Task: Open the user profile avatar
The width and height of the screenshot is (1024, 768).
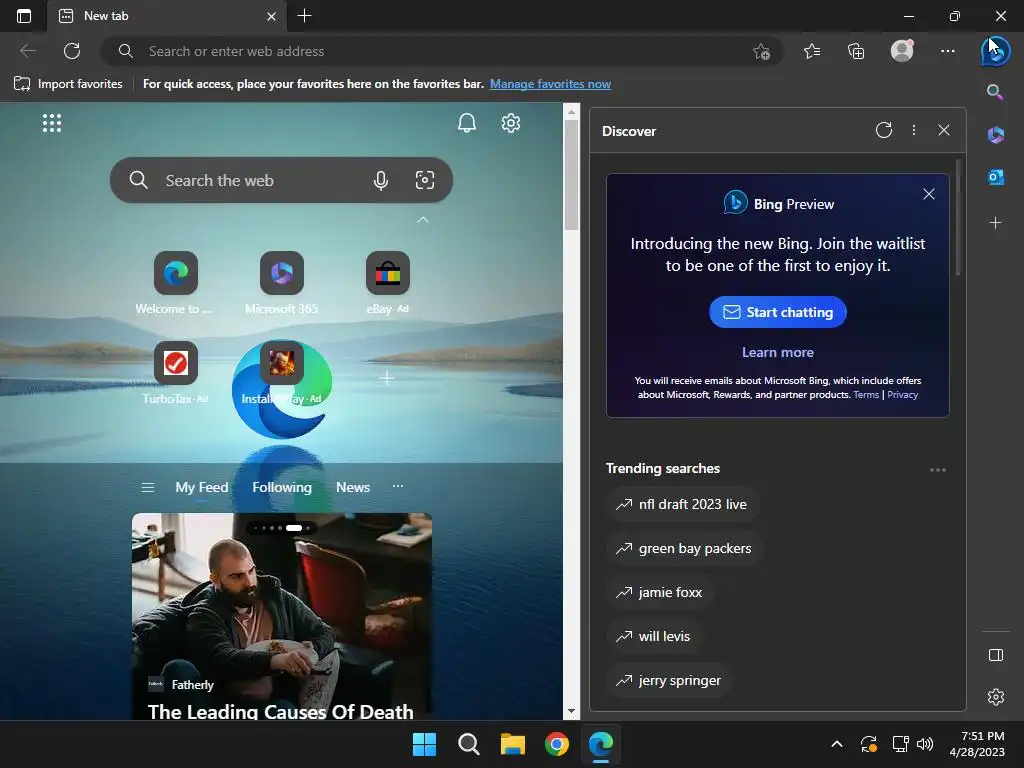Action: (902, 51)
